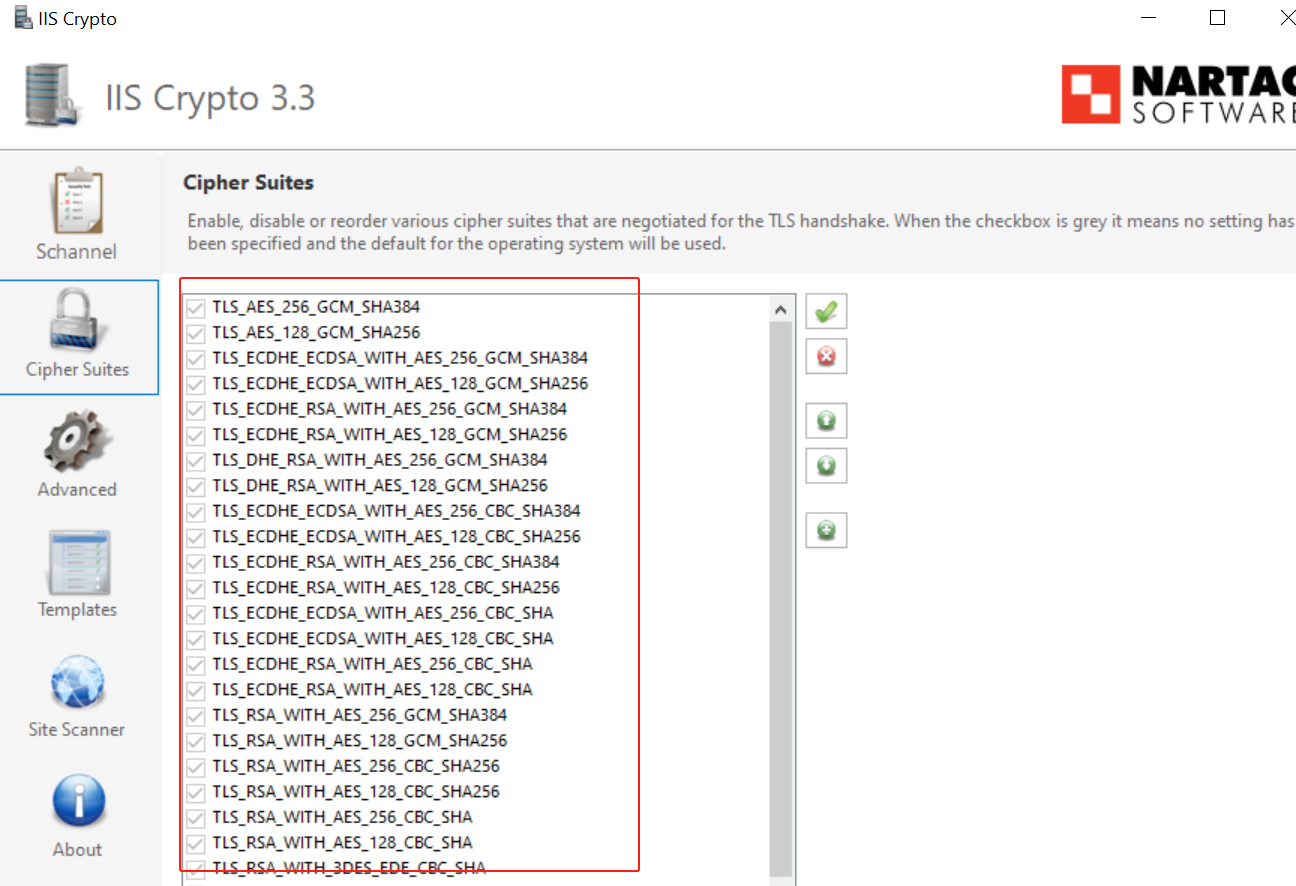Click the Cipher Suites heading text
This screenshot has height=886, width=1296.
click(x=249, y=182)
